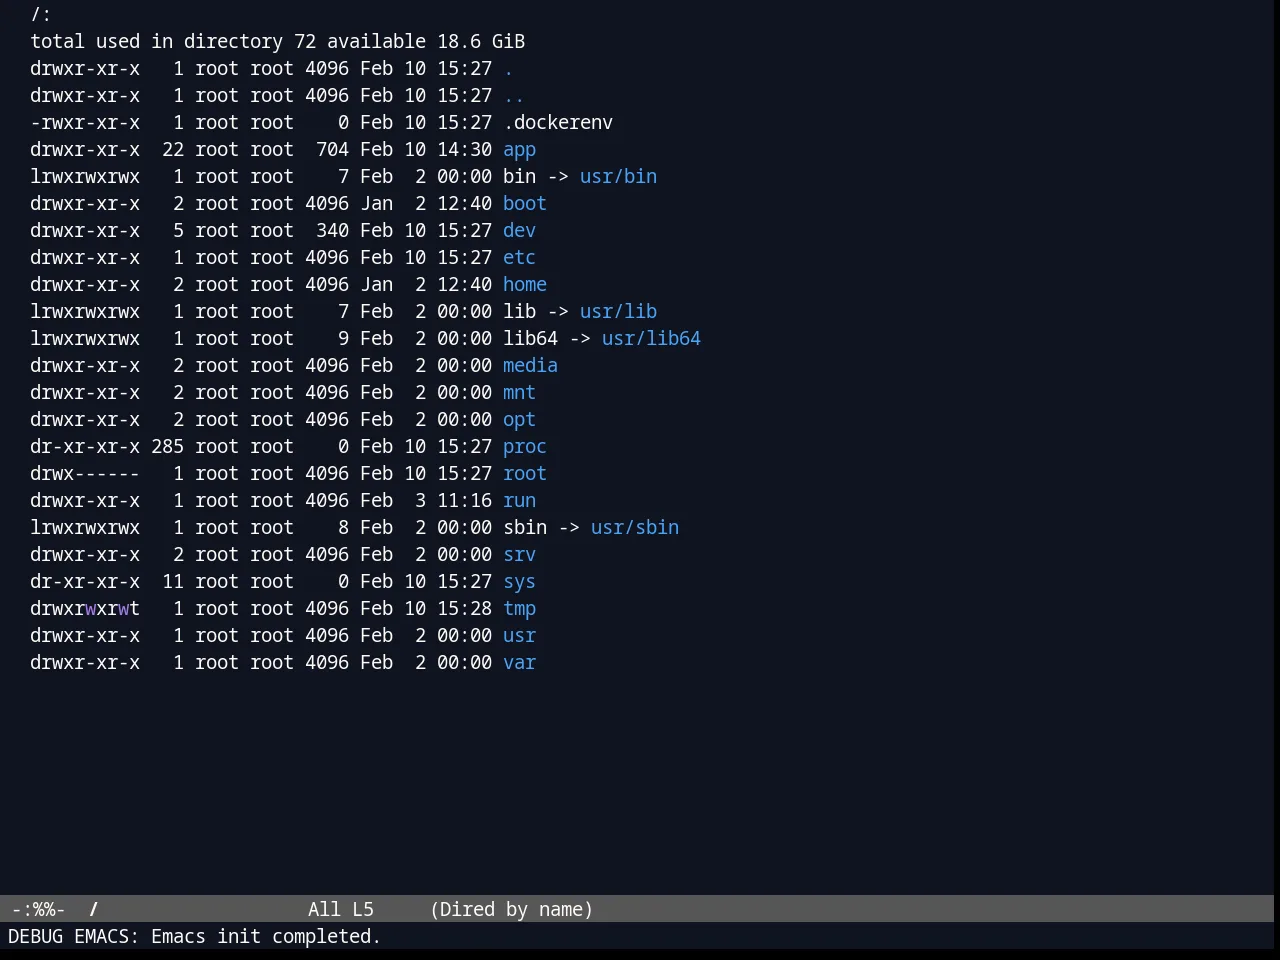Click the buffer name '/' in mode line
Image resolution: width=1280 pixels, height=960 pixels.
click(x=94, y=909)
